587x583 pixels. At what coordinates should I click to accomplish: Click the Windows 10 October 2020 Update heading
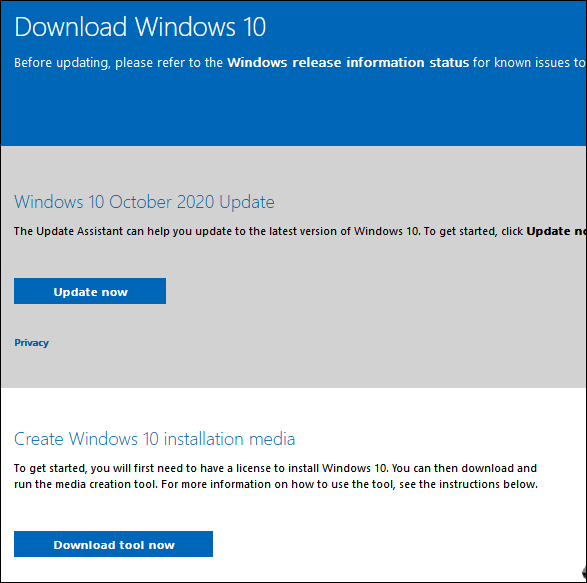coord(144,202)
